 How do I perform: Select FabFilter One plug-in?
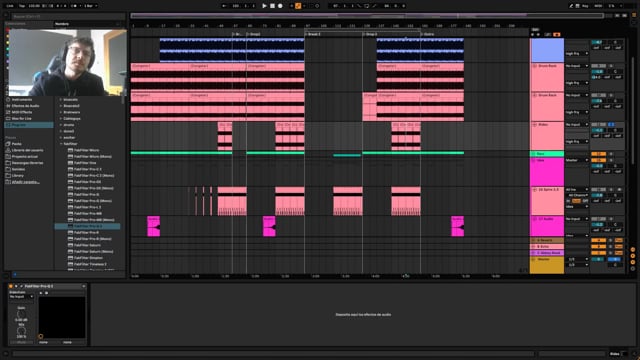coord(85,163)
